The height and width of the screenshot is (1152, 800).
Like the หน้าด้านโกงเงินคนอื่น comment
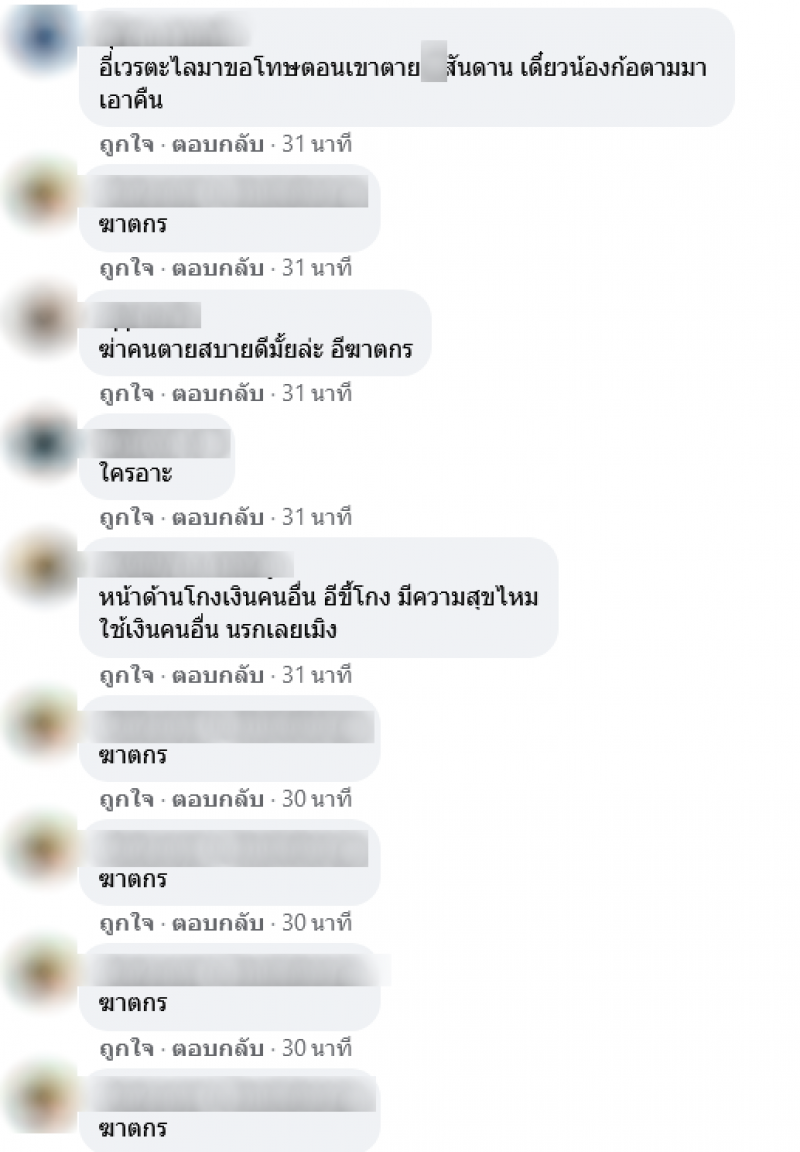point(126,674)
